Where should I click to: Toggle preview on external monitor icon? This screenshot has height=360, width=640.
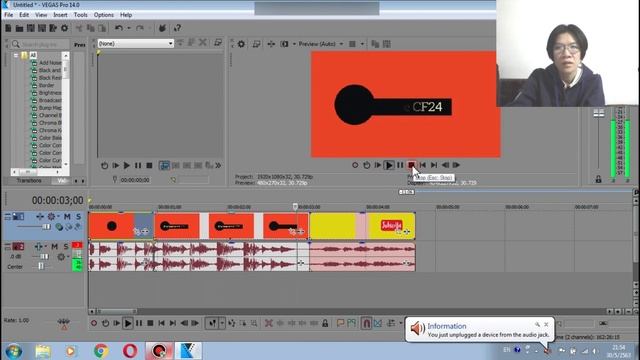tap(256, 44)
